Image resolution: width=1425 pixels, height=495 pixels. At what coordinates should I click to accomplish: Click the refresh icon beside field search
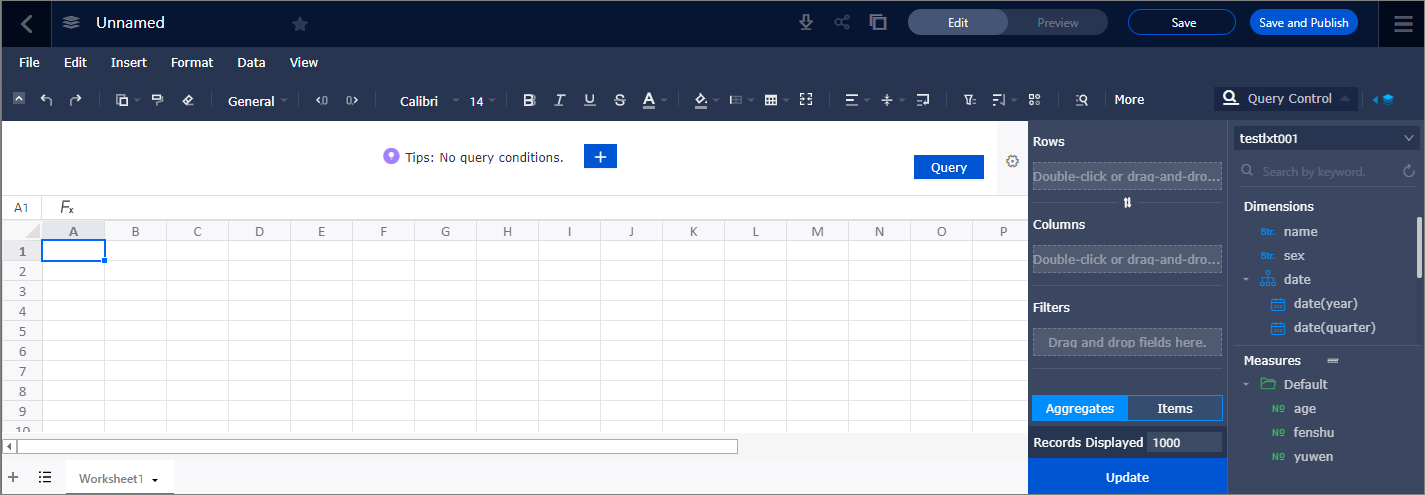(1409, 171)
